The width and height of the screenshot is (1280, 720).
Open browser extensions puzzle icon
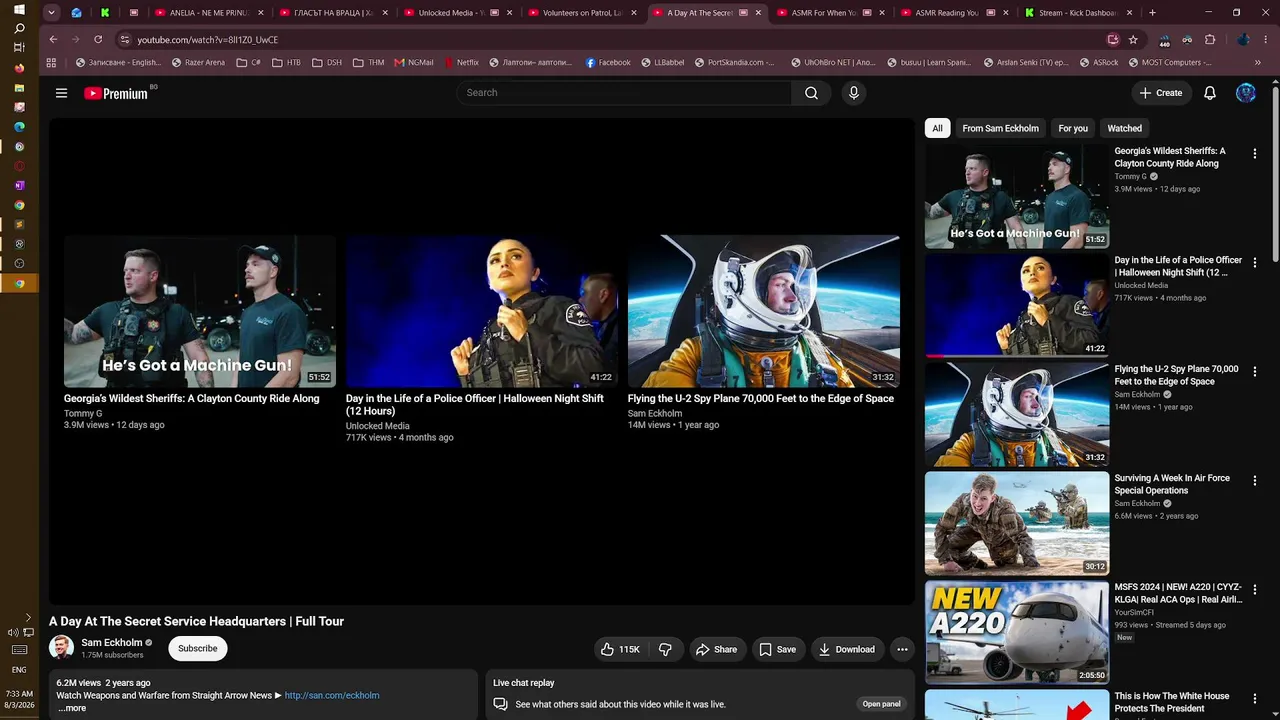pyautogui.click(x=1210, y=39)
